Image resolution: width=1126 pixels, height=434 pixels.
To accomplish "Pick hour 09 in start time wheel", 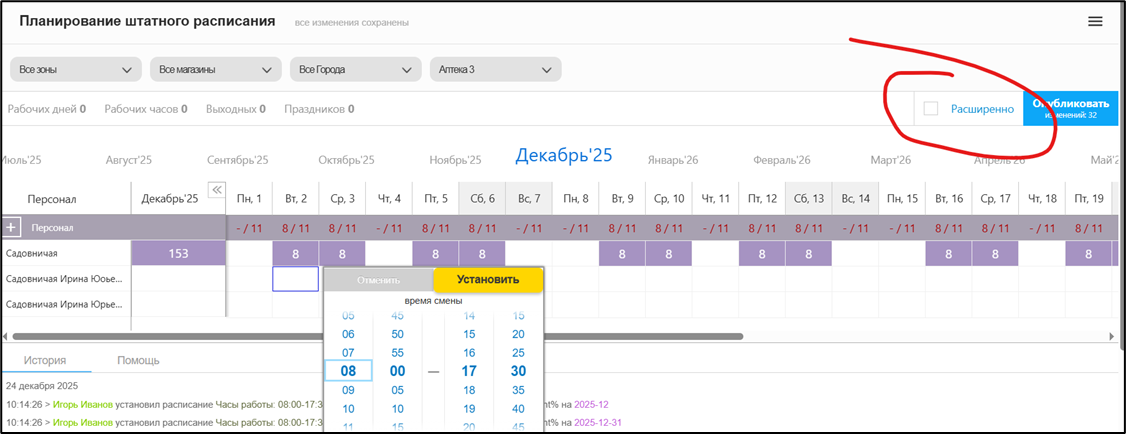I will tap(348, 390).
